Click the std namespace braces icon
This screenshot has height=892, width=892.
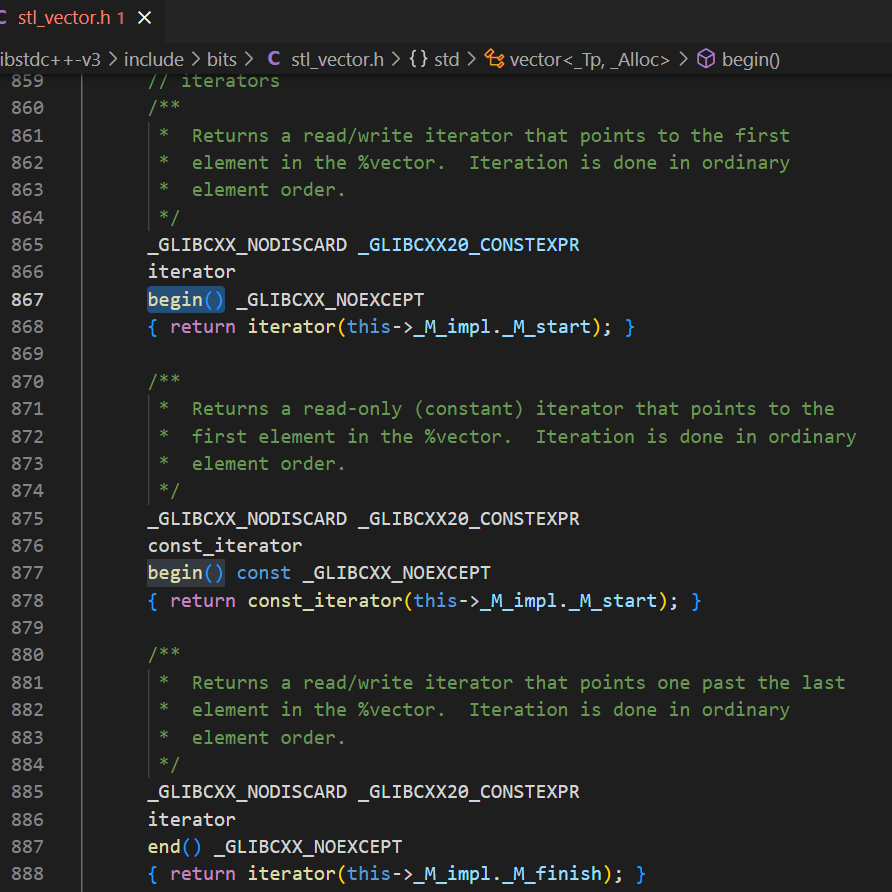pos(418,59)
